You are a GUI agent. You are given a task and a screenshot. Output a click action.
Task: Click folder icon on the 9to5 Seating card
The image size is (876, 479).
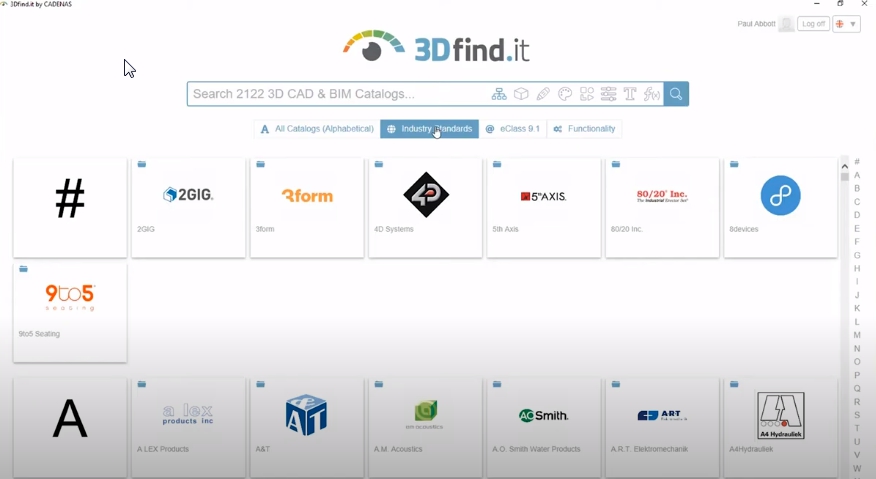click(23, 269)
